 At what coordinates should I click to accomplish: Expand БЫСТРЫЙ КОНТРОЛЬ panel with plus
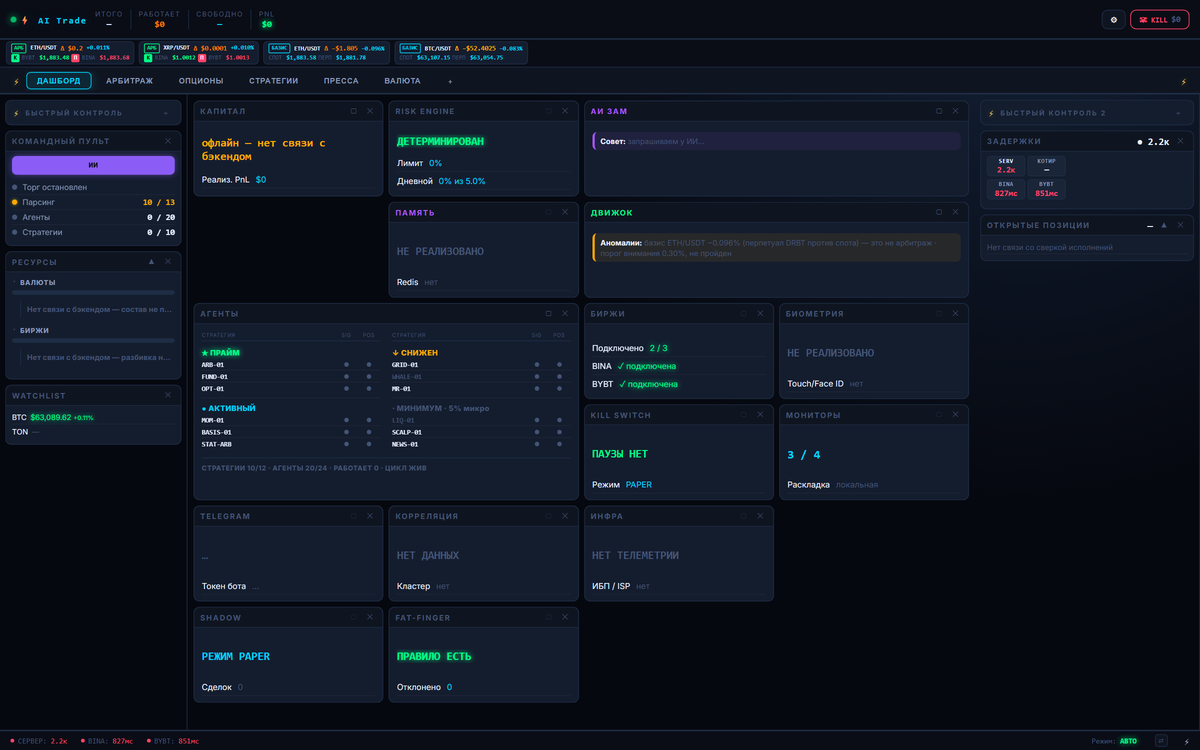(x=166, y=113)
